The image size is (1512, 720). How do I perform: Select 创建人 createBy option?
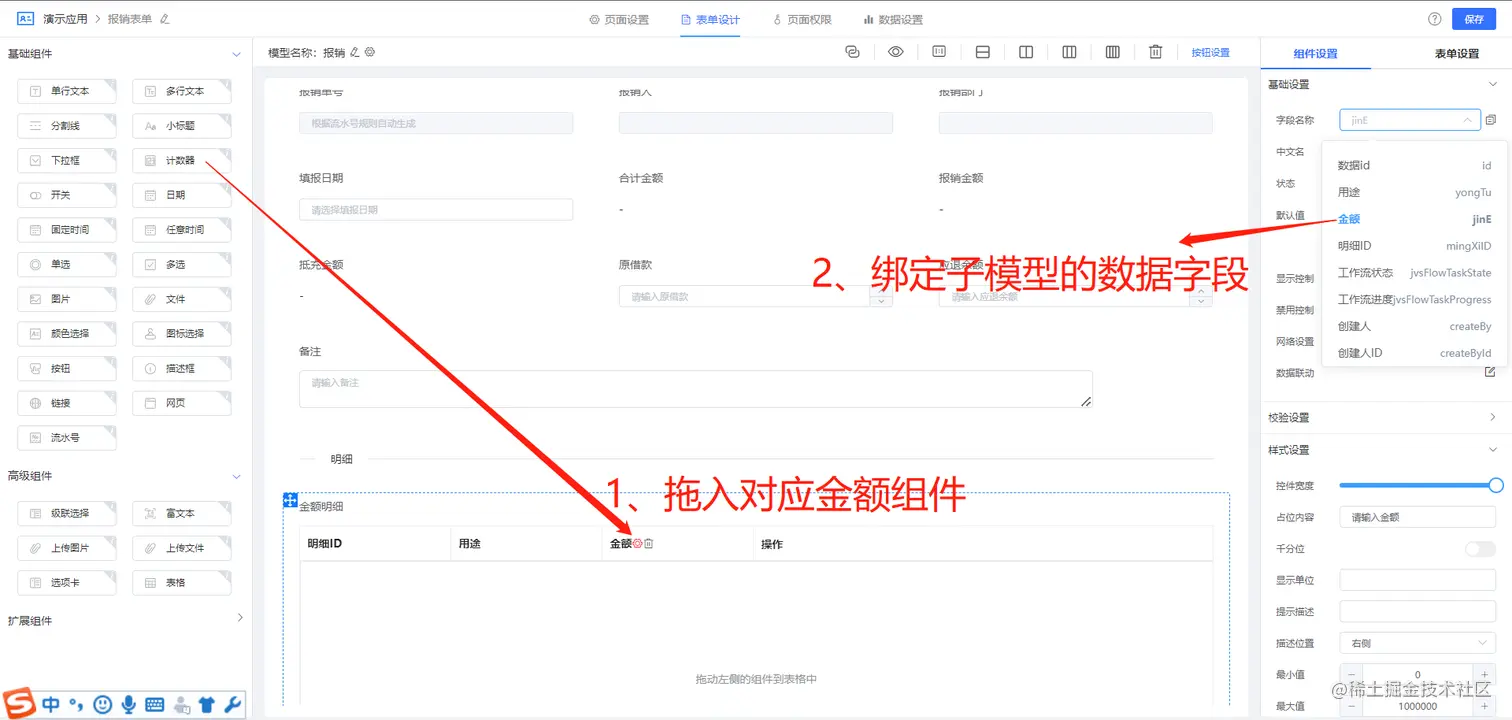1414,326
